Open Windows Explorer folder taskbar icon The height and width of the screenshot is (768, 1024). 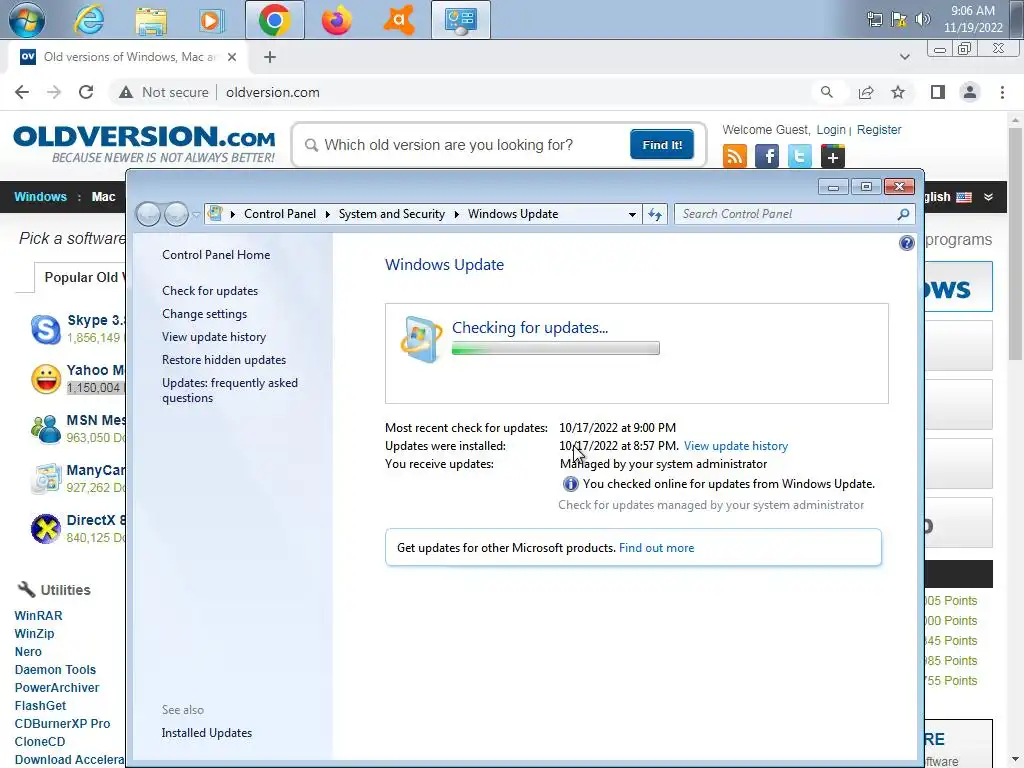[151, 20]
